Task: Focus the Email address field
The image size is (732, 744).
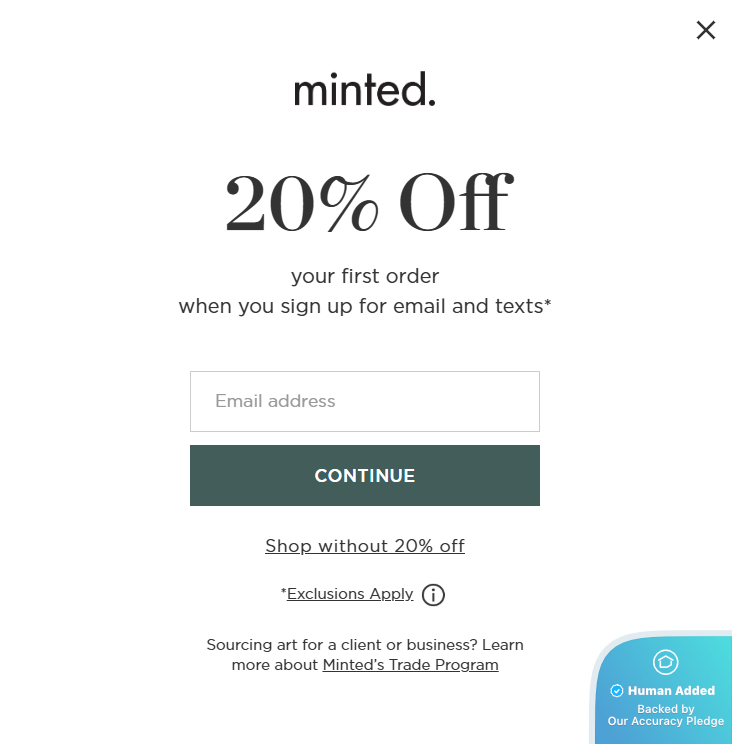Action: 365,401
